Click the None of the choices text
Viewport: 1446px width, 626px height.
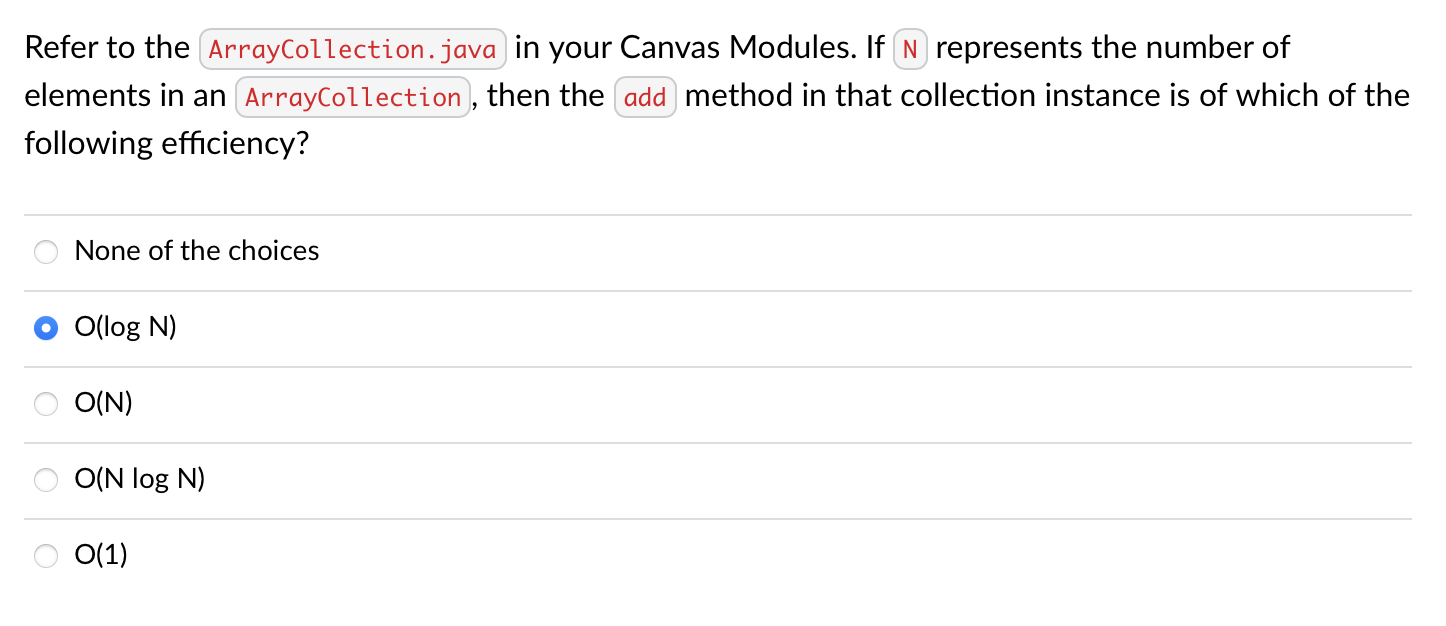(x=196, y=252)
